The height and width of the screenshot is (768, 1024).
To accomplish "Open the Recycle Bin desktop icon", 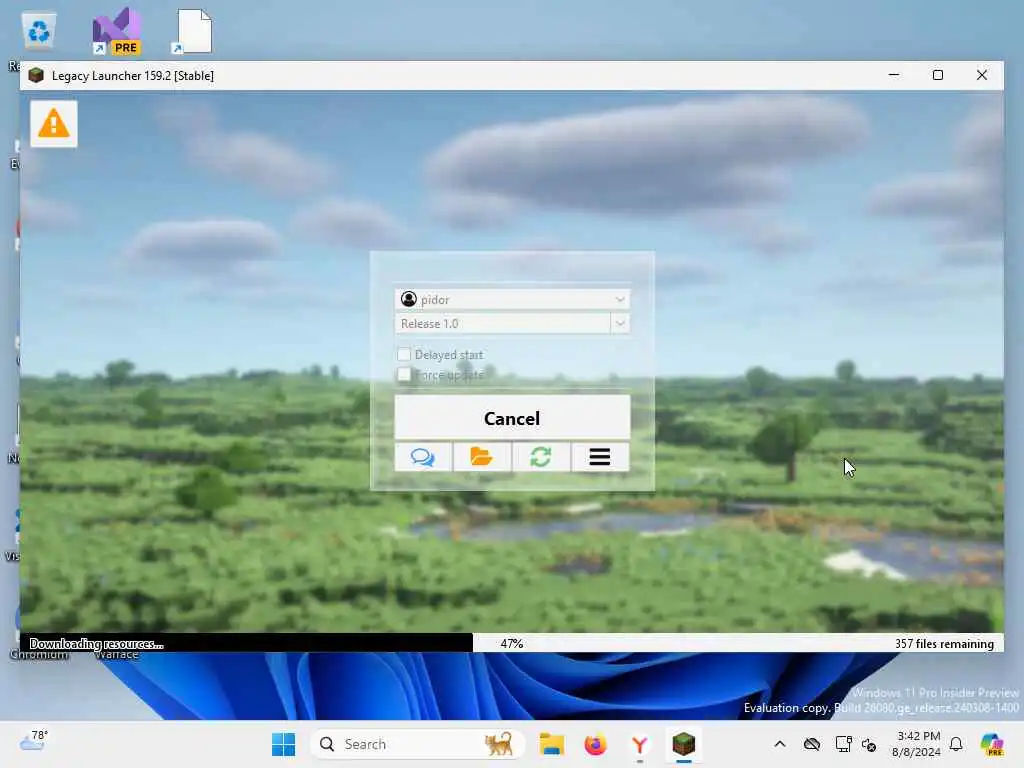I will point(39,31).
